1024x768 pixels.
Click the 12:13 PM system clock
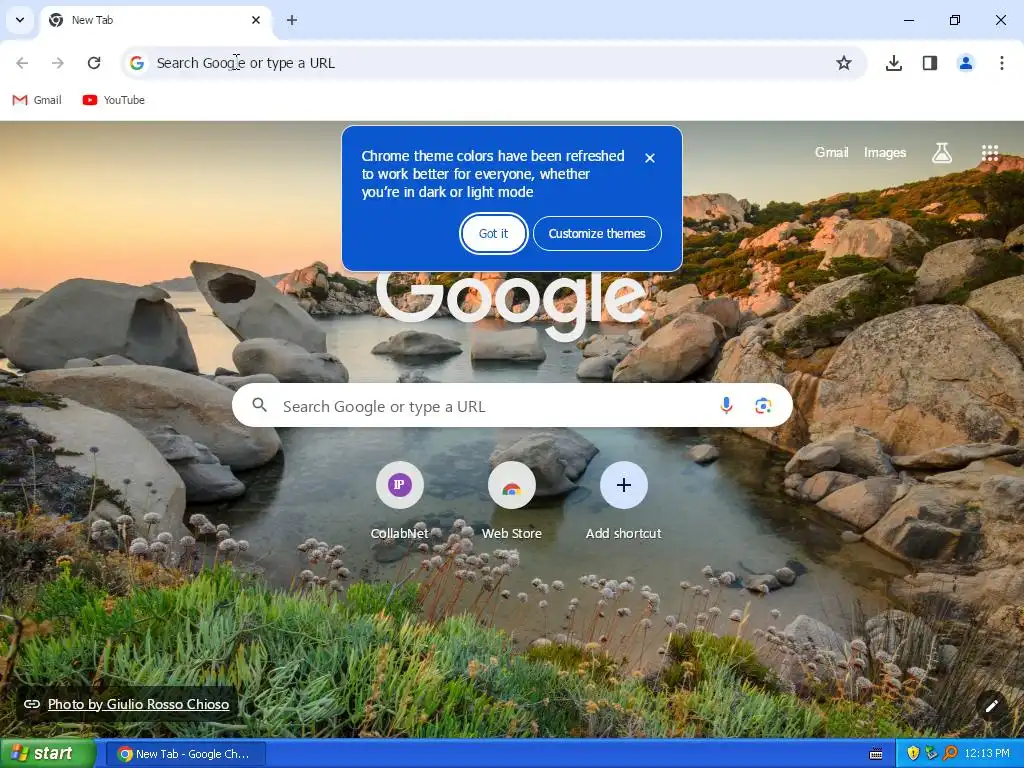pos(987,754)
